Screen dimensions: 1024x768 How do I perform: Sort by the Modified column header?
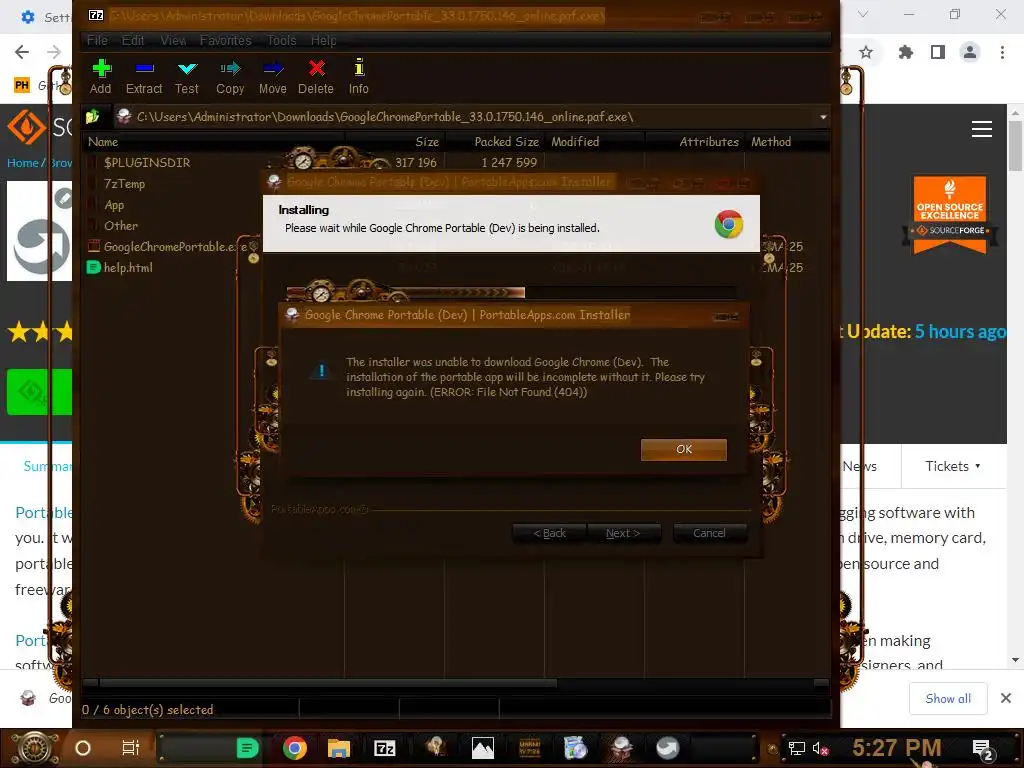coord(595,142)
